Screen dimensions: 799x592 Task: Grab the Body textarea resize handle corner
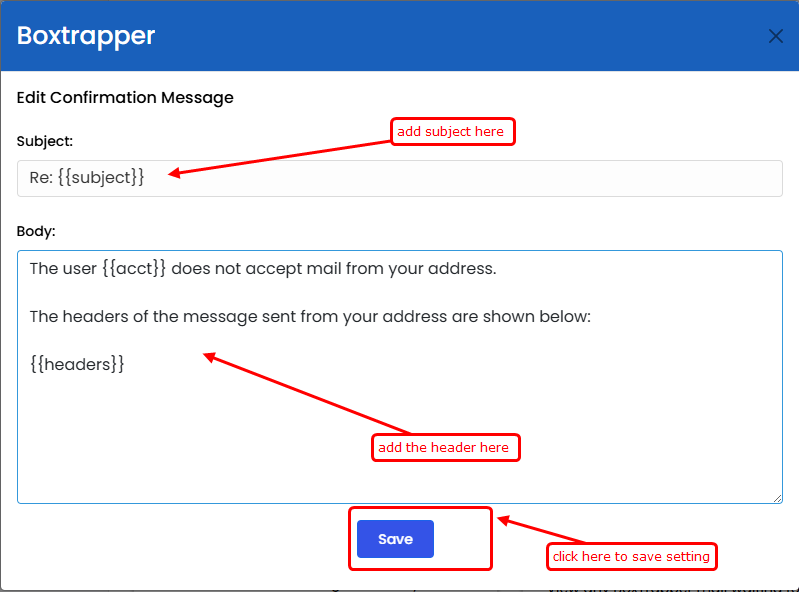point(777,498)
